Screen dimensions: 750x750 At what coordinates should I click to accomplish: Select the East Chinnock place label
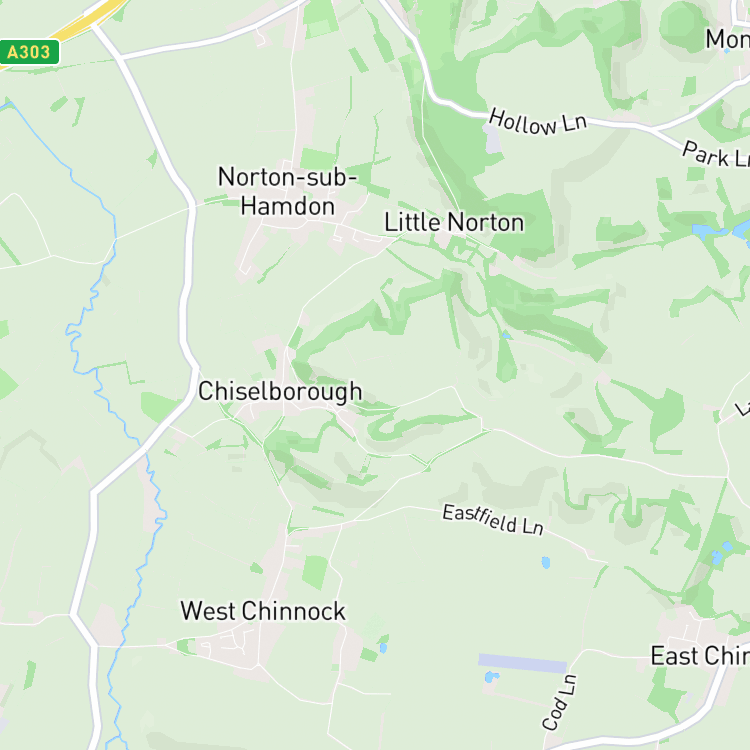[x=700, y=656]
